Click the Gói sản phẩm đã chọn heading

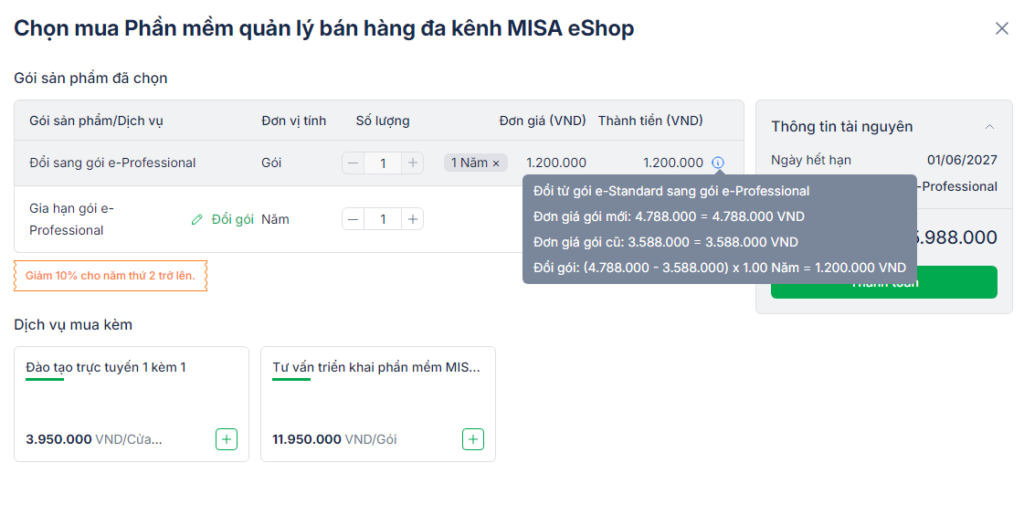(x=91, y=78)
